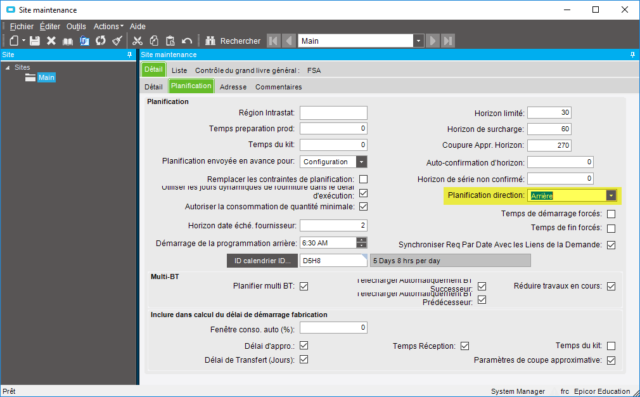The width and height of the screenshot is (640, 397).
Task: Click the Save diskette icon
Action: [x=35, y=41]
